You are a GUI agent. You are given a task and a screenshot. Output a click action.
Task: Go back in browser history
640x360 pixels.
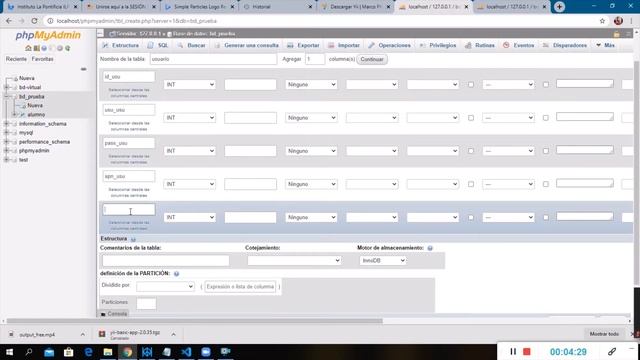pyautogui.click(x=9, y=21)
